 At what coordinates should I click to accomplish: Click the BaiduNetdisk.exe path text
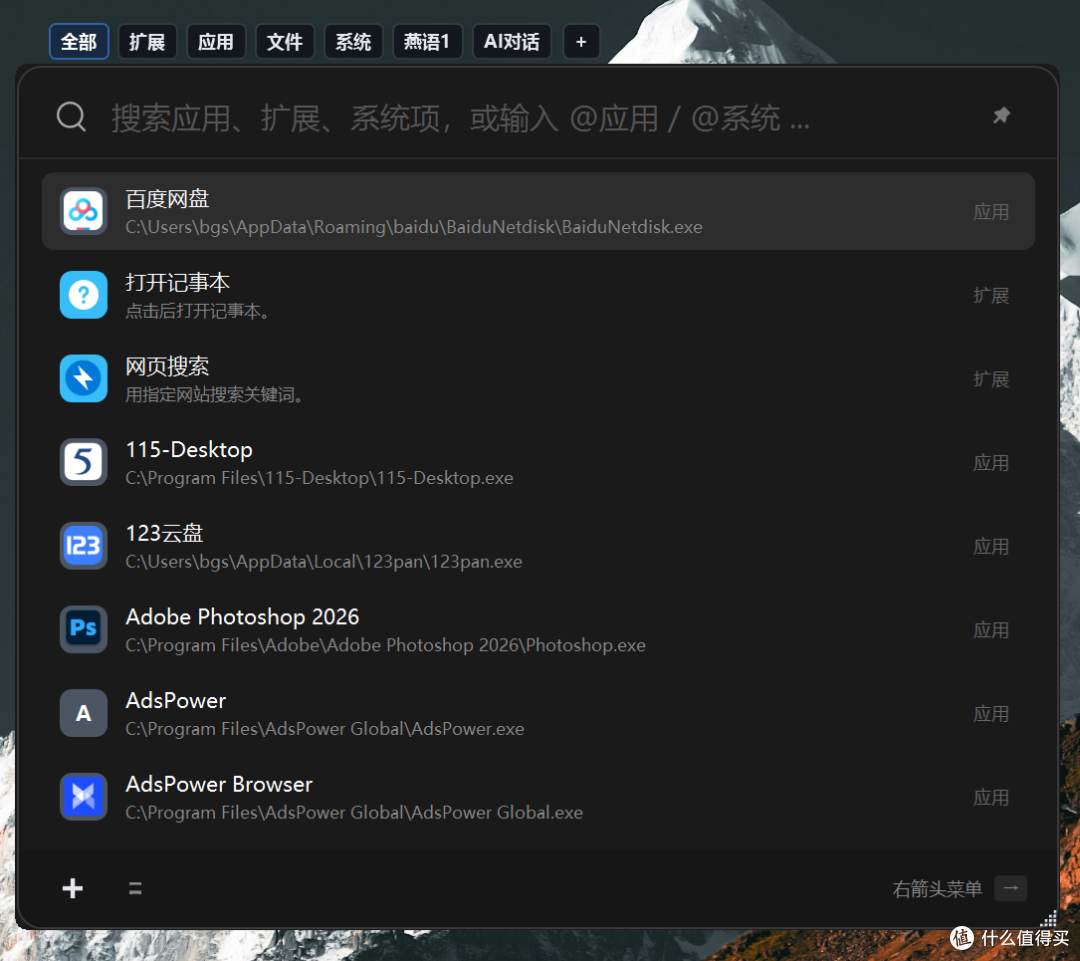[414, 227]
